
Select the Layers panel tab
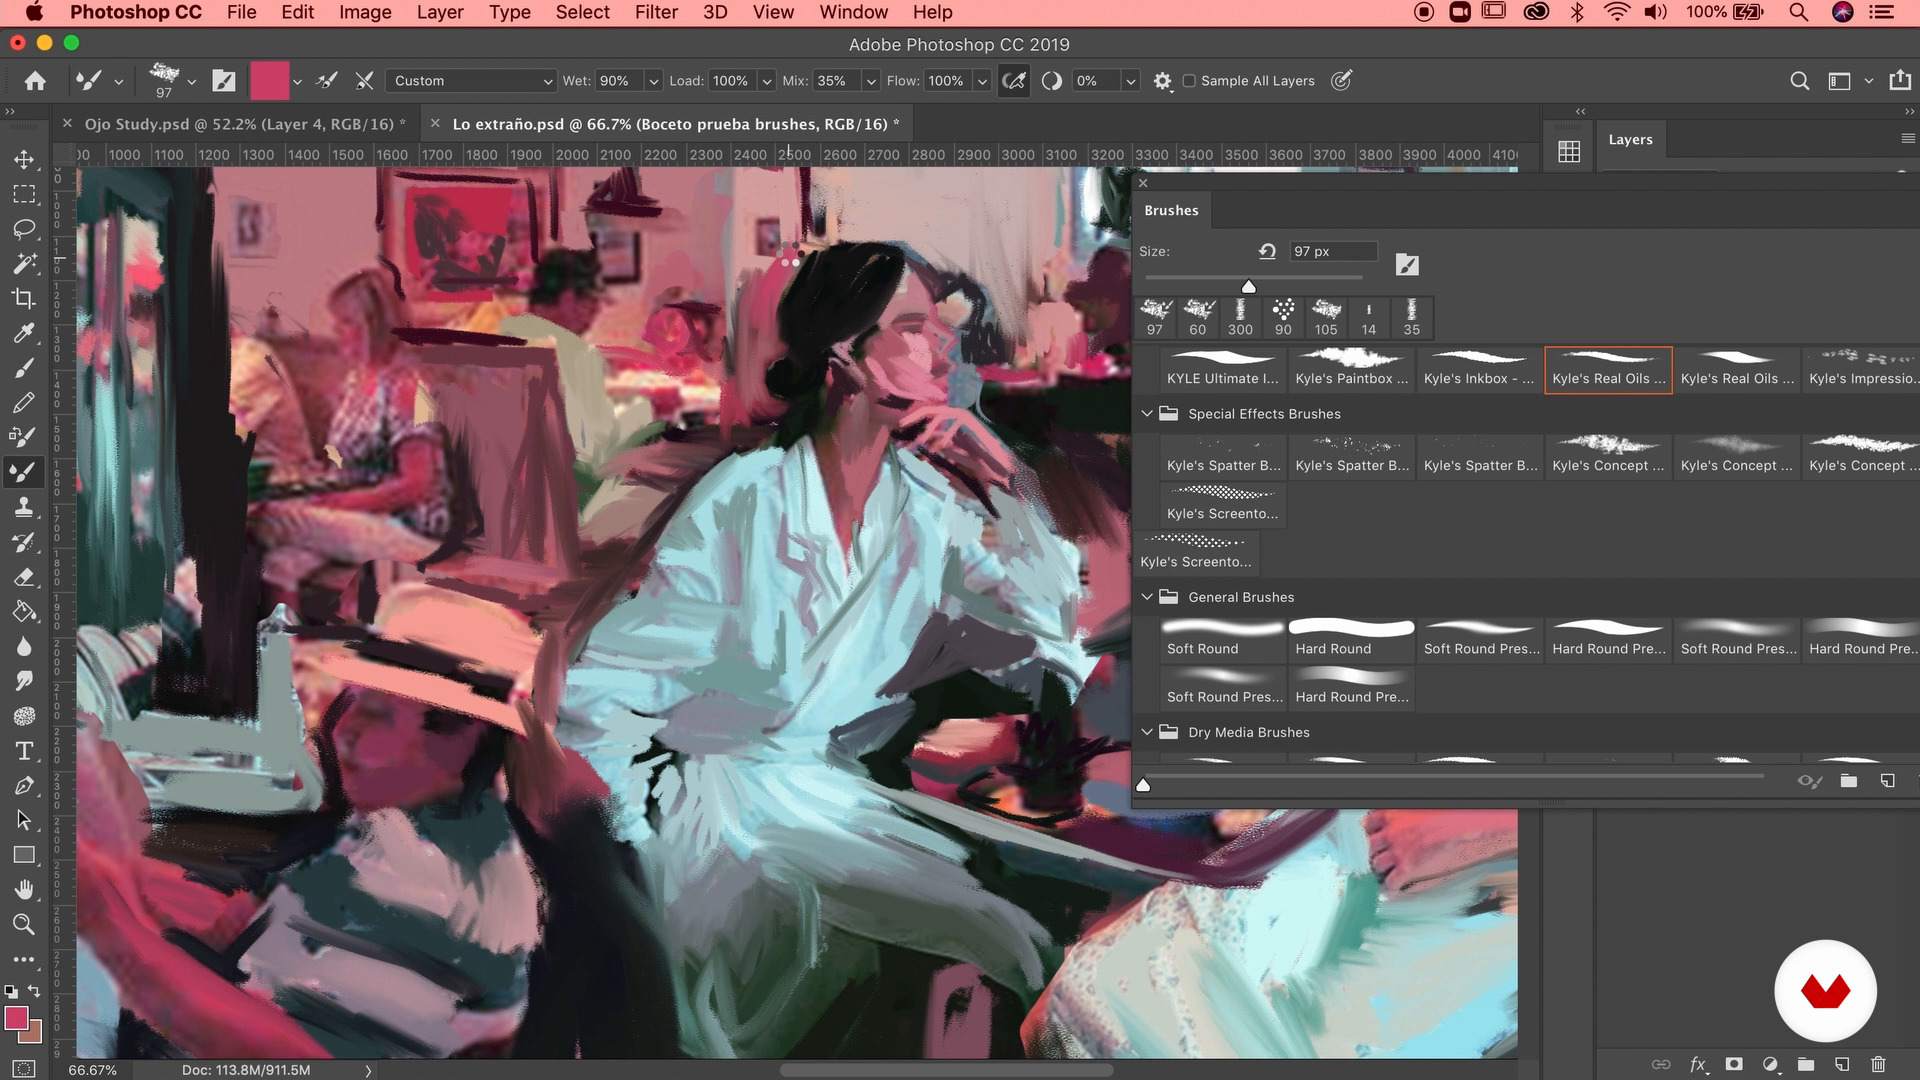click(x=1630, y=140)
